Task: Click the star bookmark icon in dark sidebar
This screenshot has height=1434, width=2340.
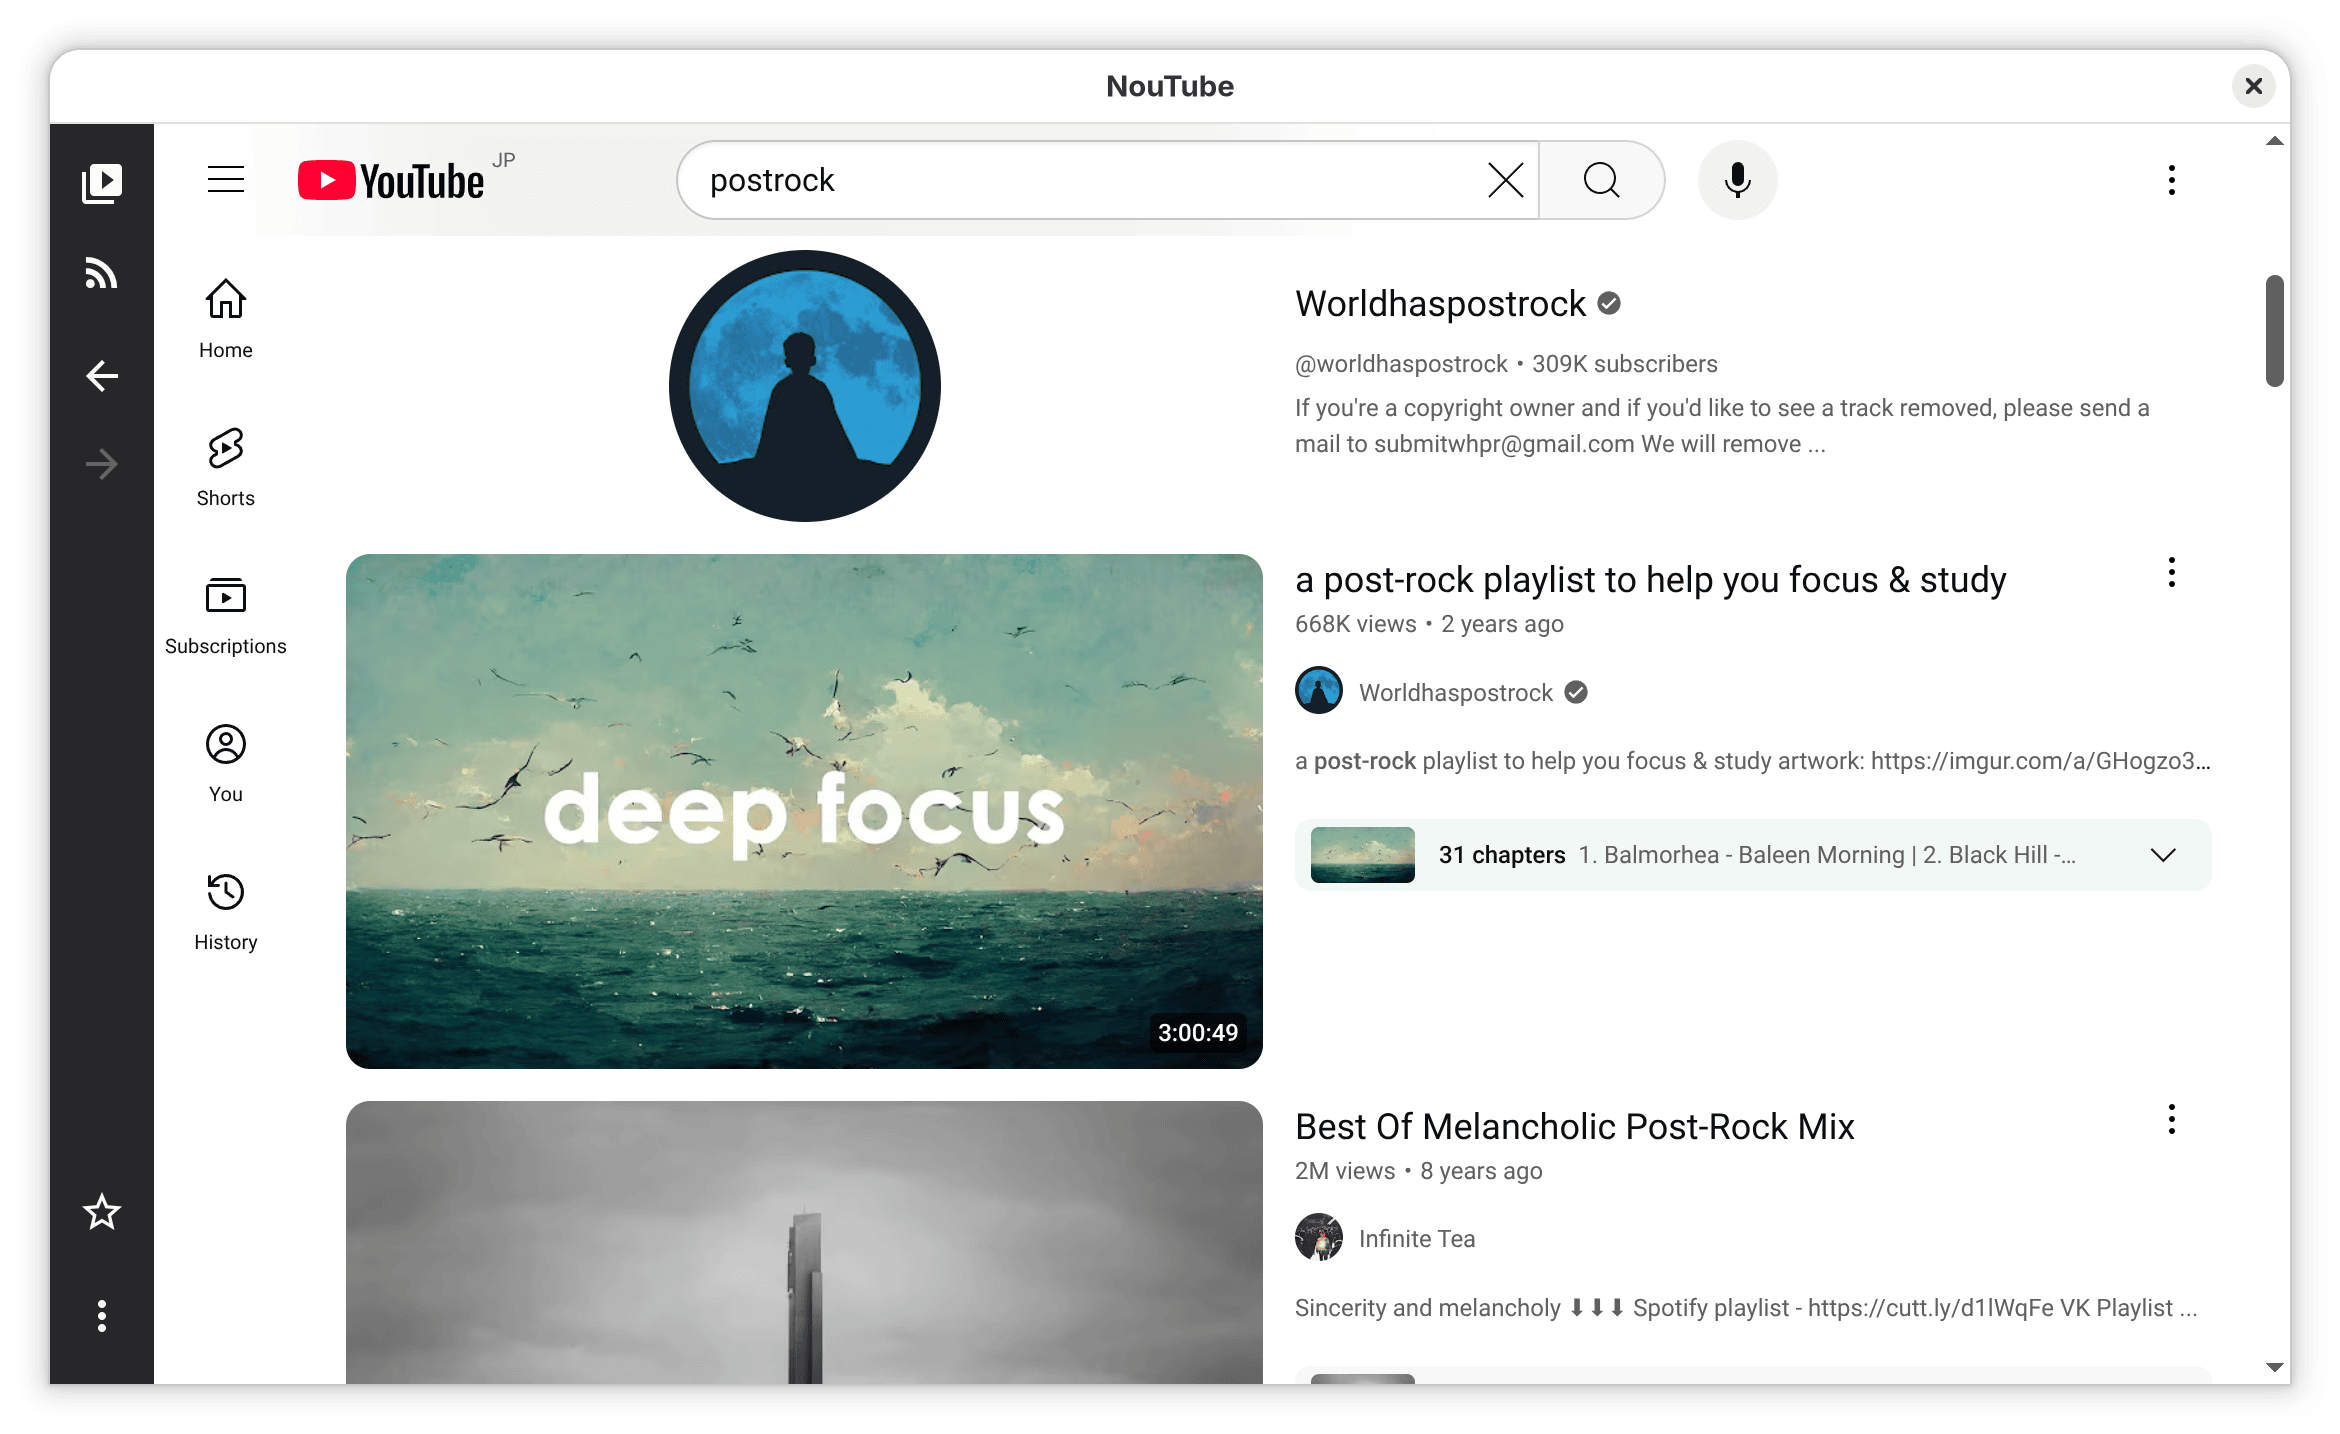Action: [x=101, y=1212]
